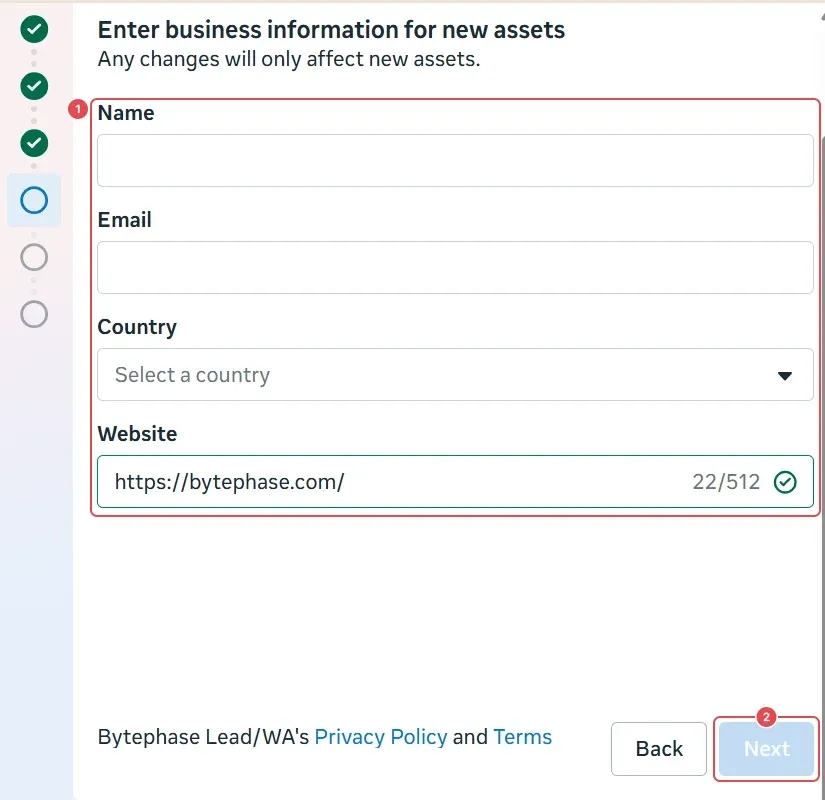
Task: Click the Website URL input field
Action: coord(455,482)
